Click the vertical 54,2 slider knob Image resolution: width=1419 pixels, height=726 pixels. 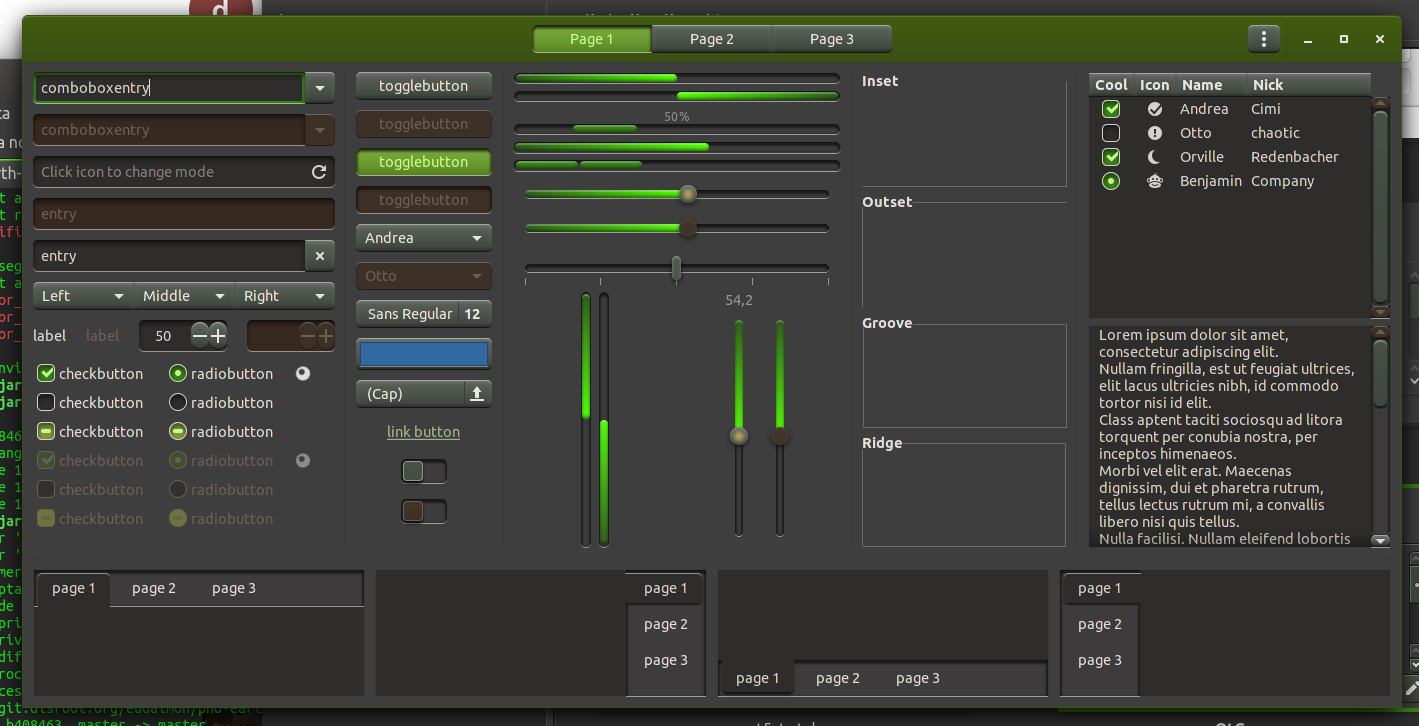point(739,436)
